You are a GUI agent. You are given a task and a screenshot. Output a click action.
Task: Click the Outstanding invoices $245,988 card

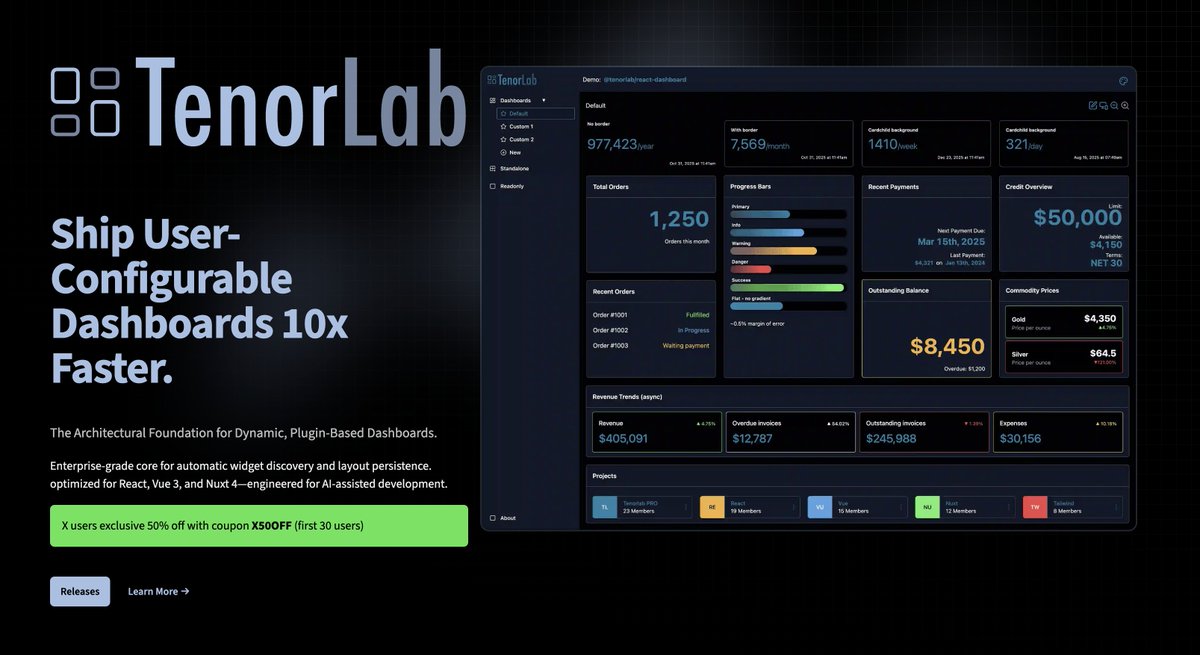point(924,432)
